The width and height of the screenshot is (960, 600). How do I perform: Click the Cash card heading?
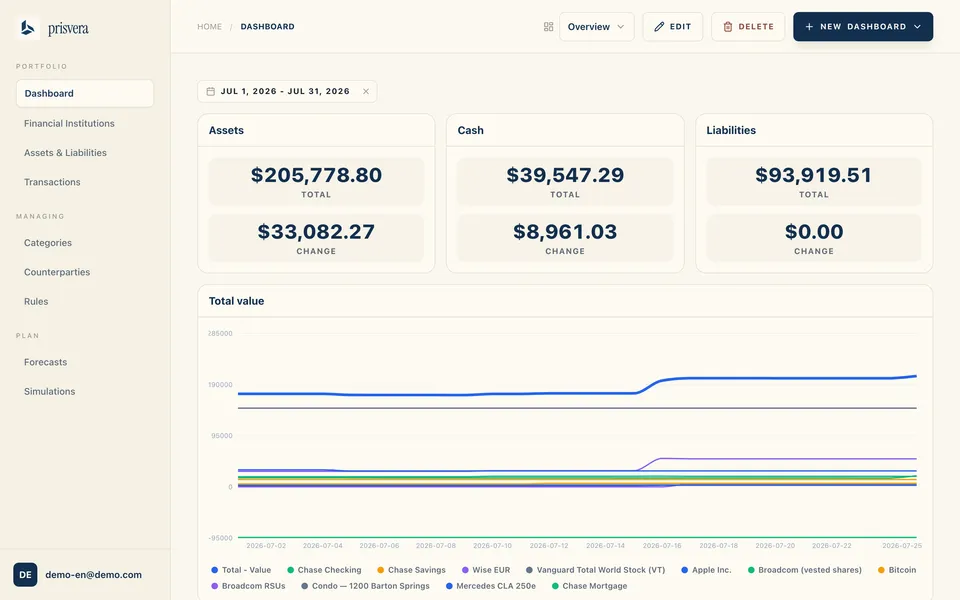point(470,130)
